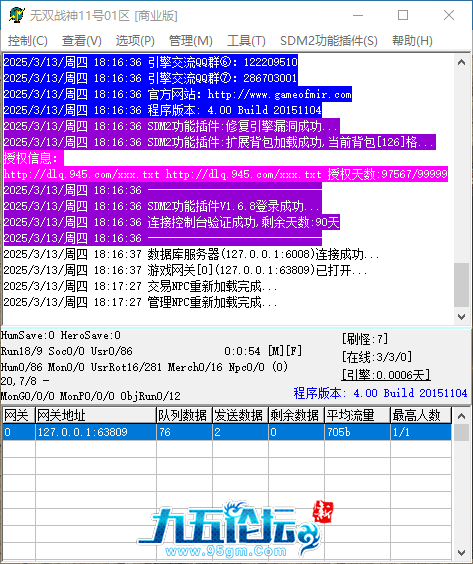Click the 发送数据 column header

click(240, 415)
